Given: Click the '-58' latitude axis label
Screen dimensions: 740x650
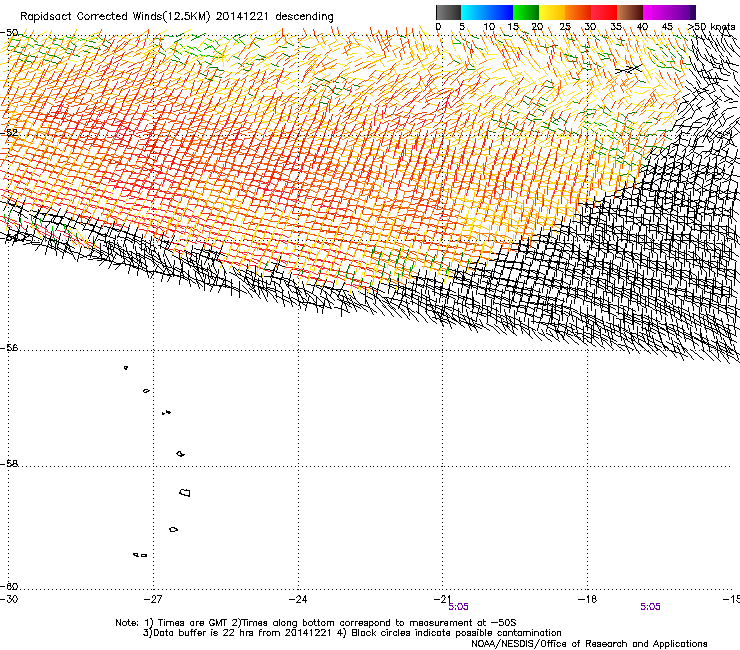Looking at the screenshot, I should coord(9,464).
